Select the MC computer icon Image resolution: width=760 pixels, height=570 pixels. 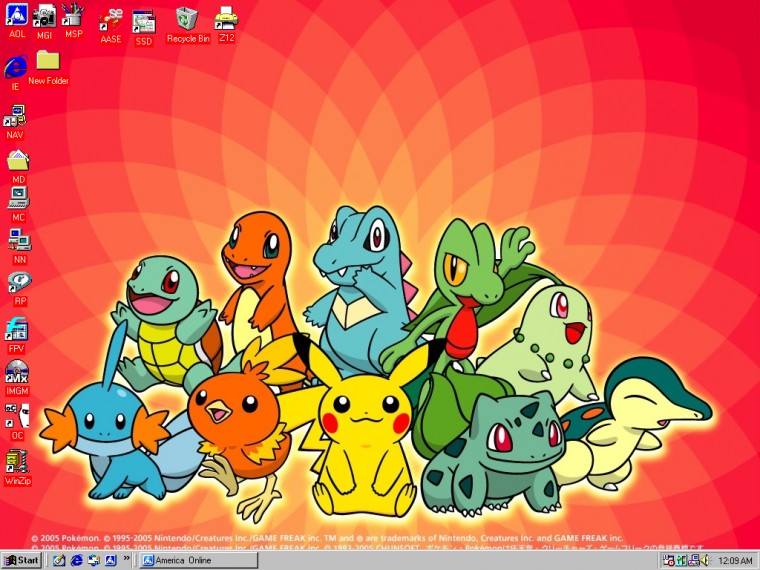click(x=18, y=204)
